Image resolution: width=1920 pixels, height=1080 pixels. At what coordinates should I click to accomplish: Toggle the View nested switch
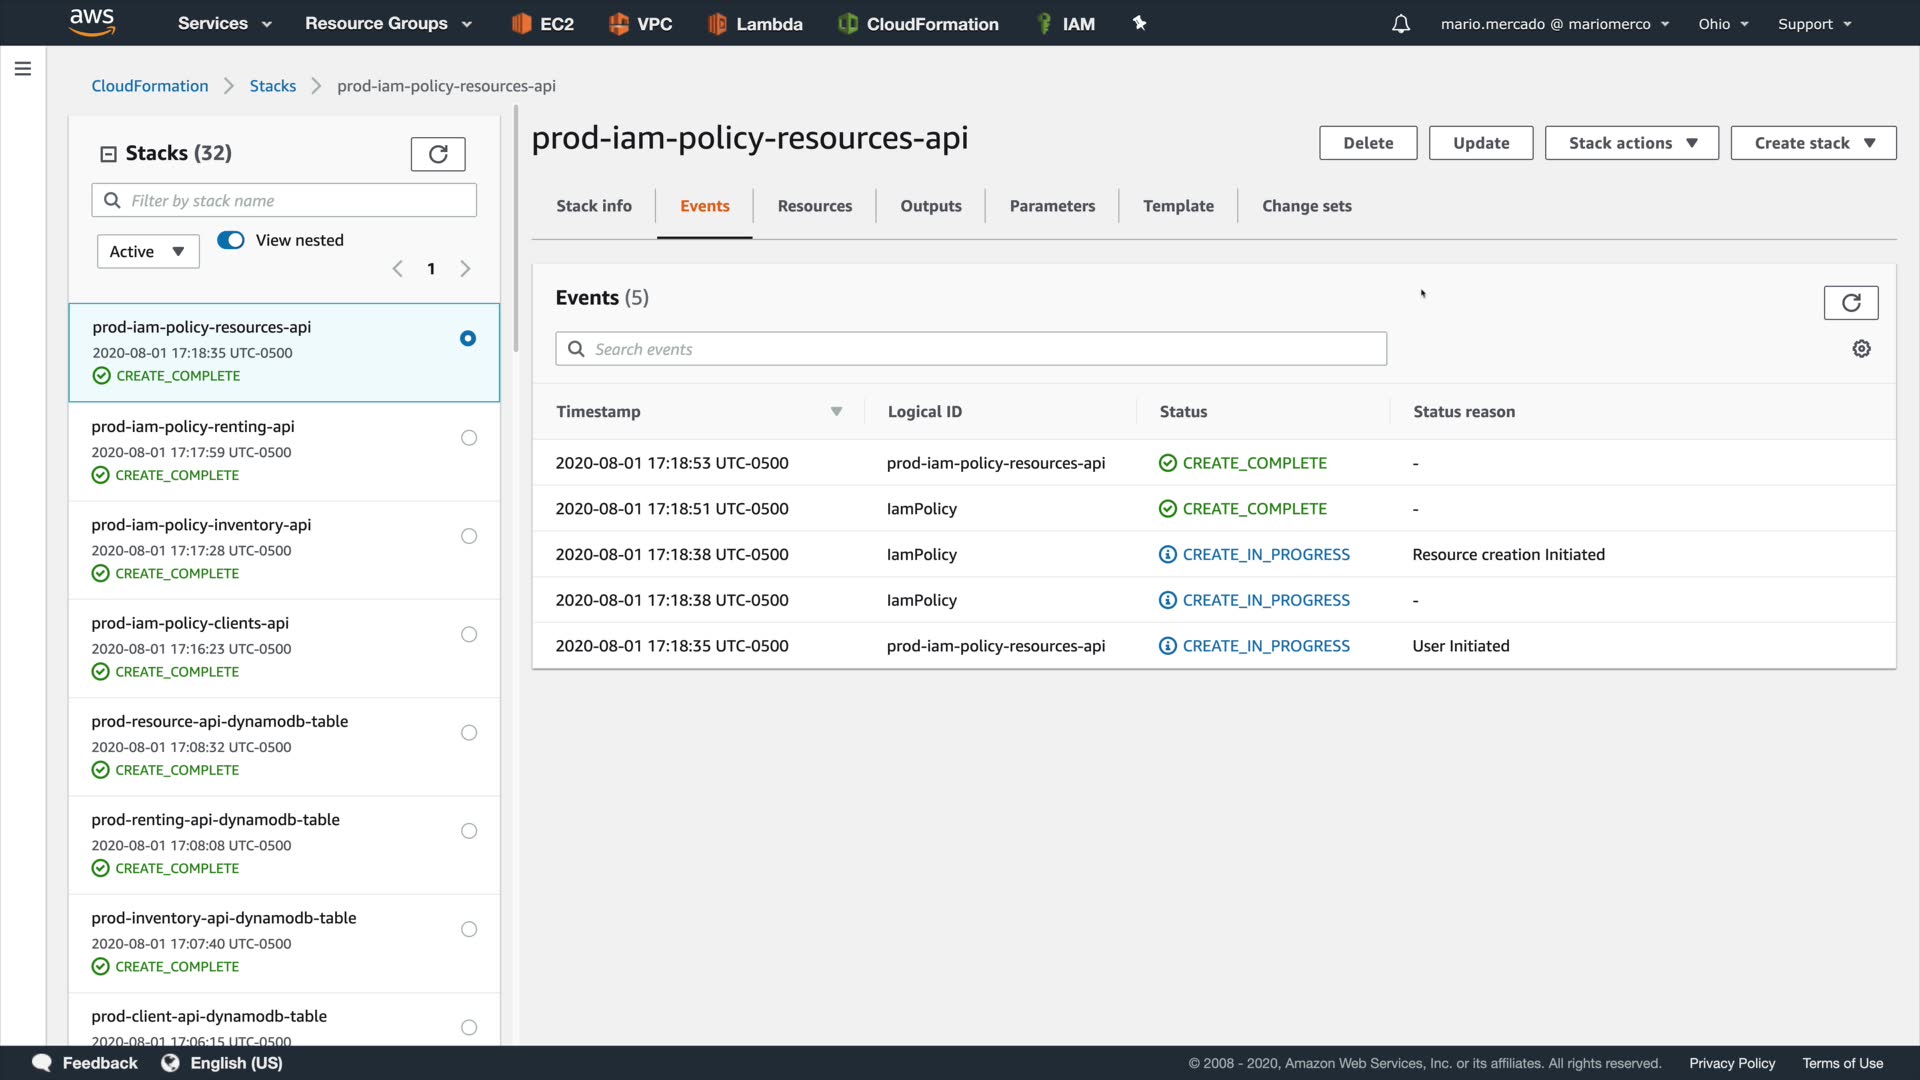(x=231, y=240)
